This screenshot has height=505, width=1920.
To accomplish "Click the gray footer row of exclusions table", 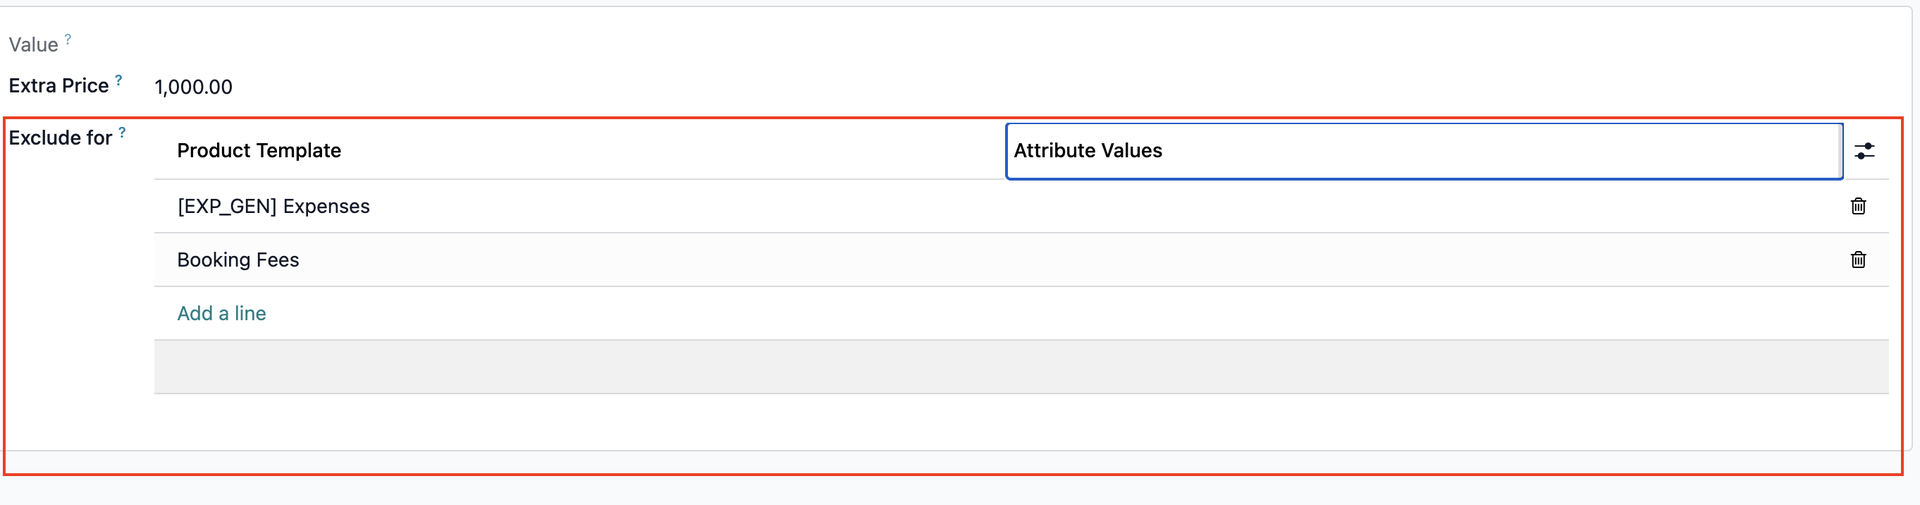I will [1021, 367].
